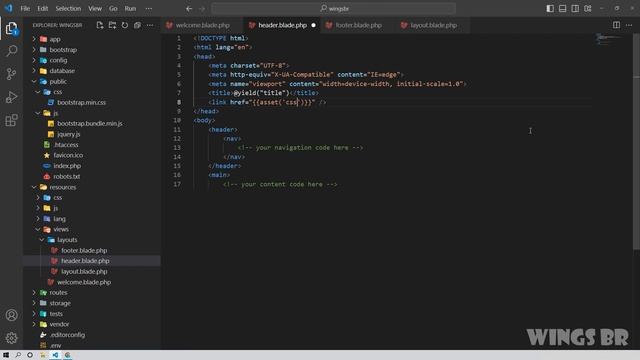Click the editor vertical scrollbar
The width and height of the screenshot is (640, 360).
[x=636, y=143]
